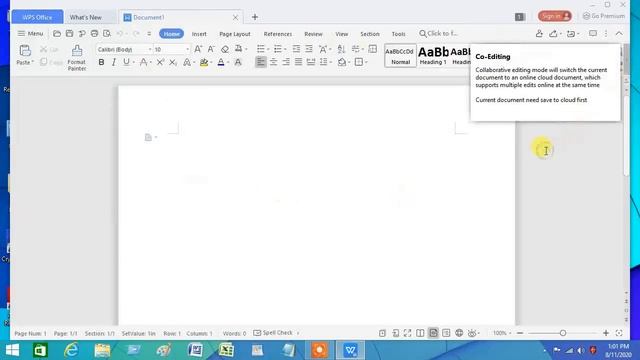Click the Undo arrow
The width and height of the screenshot is (640, 360).
(x=120, y=33)
